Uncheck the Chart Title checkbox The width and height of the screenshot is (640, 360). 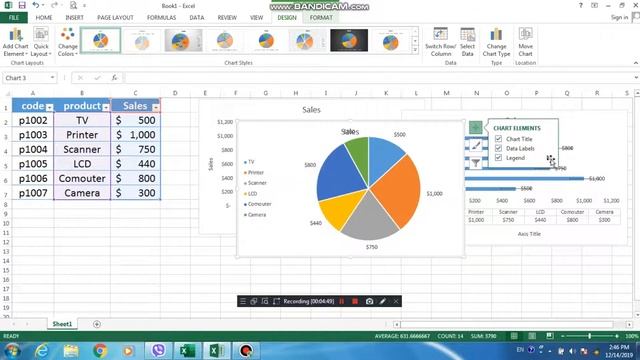(498, 139)
